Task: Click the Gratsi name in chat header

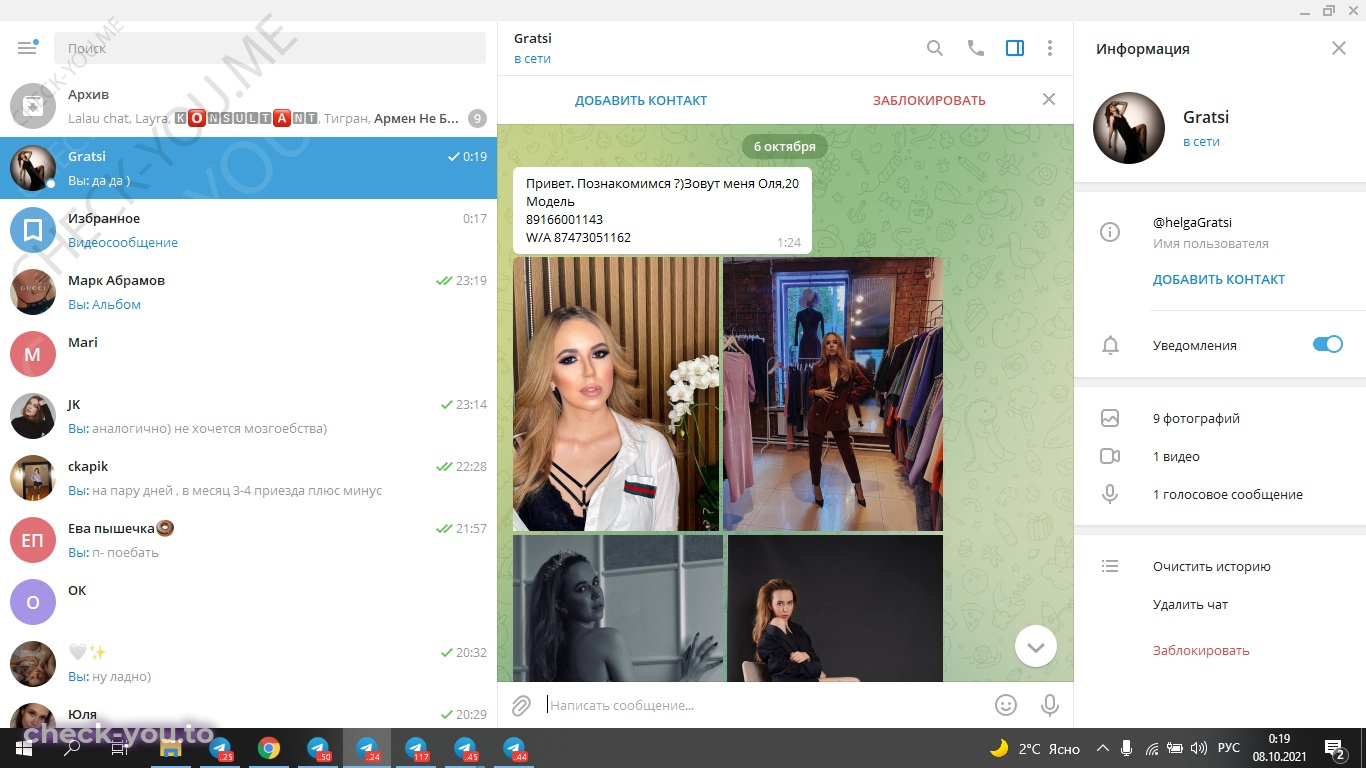Action: [533, 38]
